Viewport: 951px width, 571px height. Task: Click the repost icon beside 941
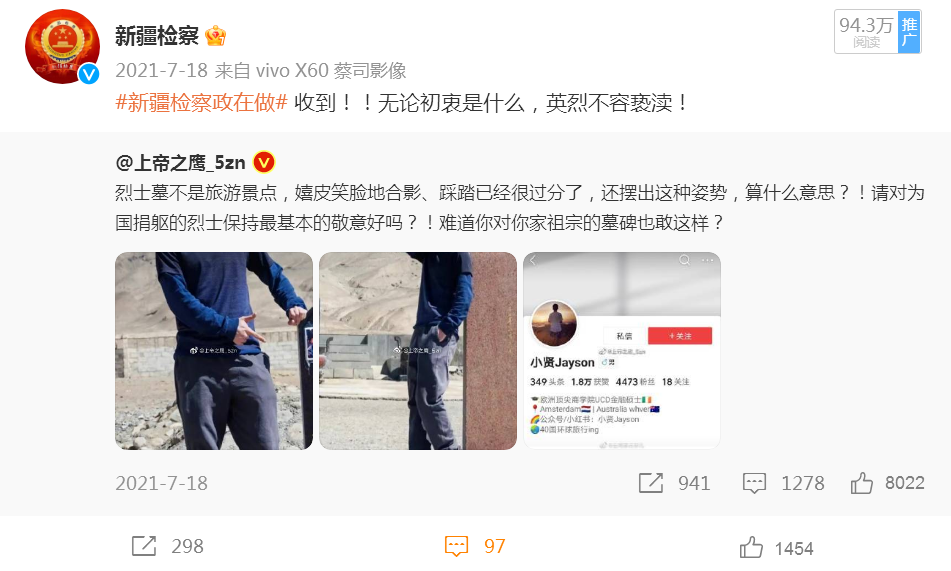pos(651,483)
